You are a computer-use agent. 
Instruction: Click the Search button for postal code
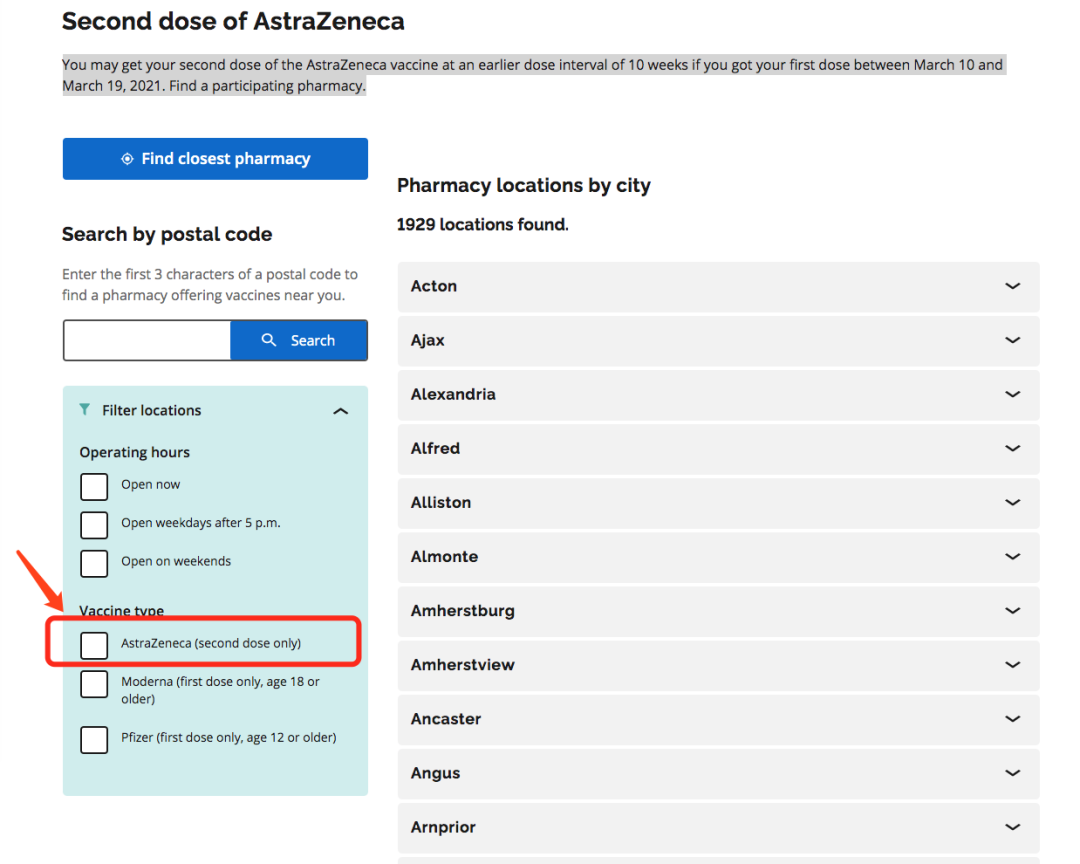pos(299,340)
